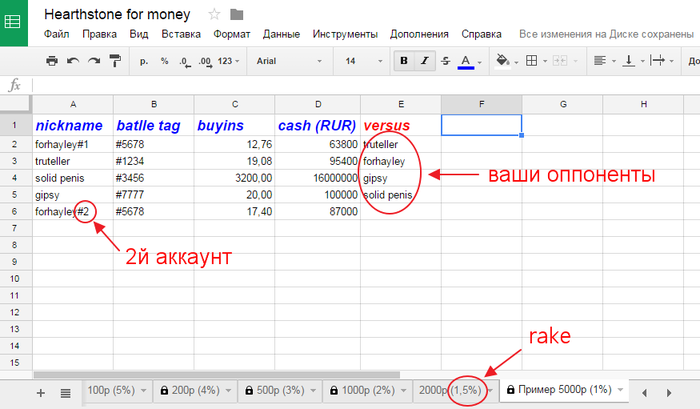Click into the formula bar
Image resolution: width=700 pixels, height=409 pixels.
[366, 85]
